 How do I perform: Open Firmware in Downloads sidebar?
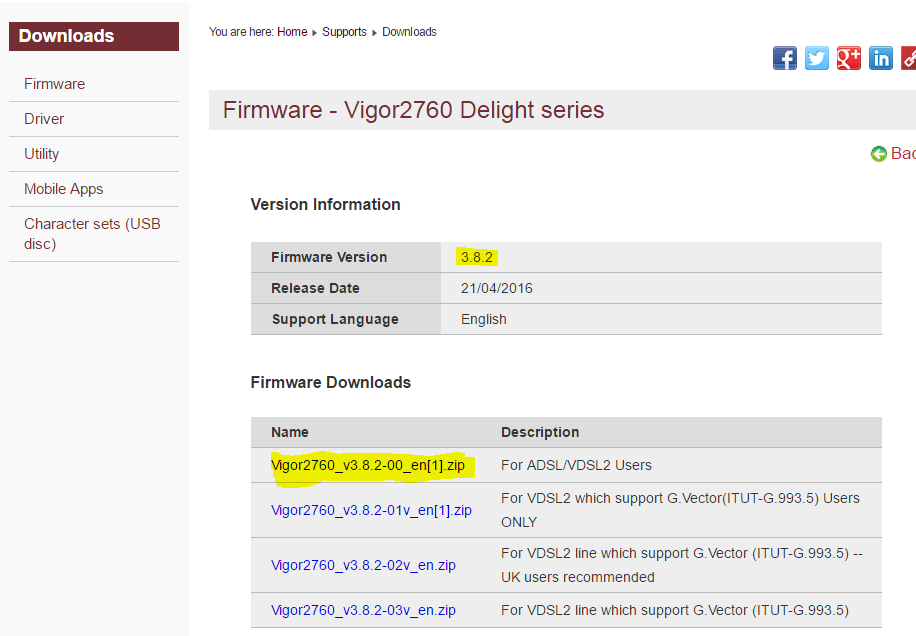coord(55,84)
